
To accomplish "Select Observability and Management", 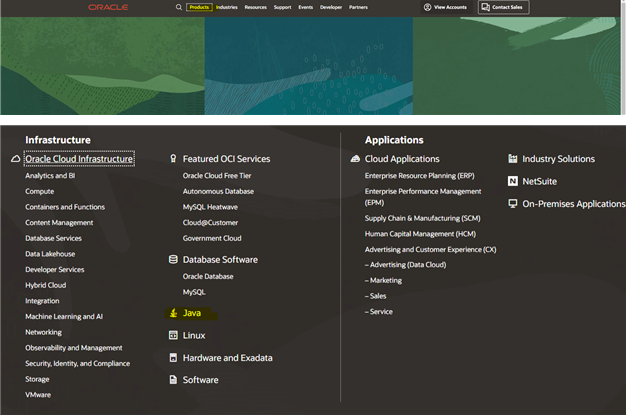I will 74,347.
